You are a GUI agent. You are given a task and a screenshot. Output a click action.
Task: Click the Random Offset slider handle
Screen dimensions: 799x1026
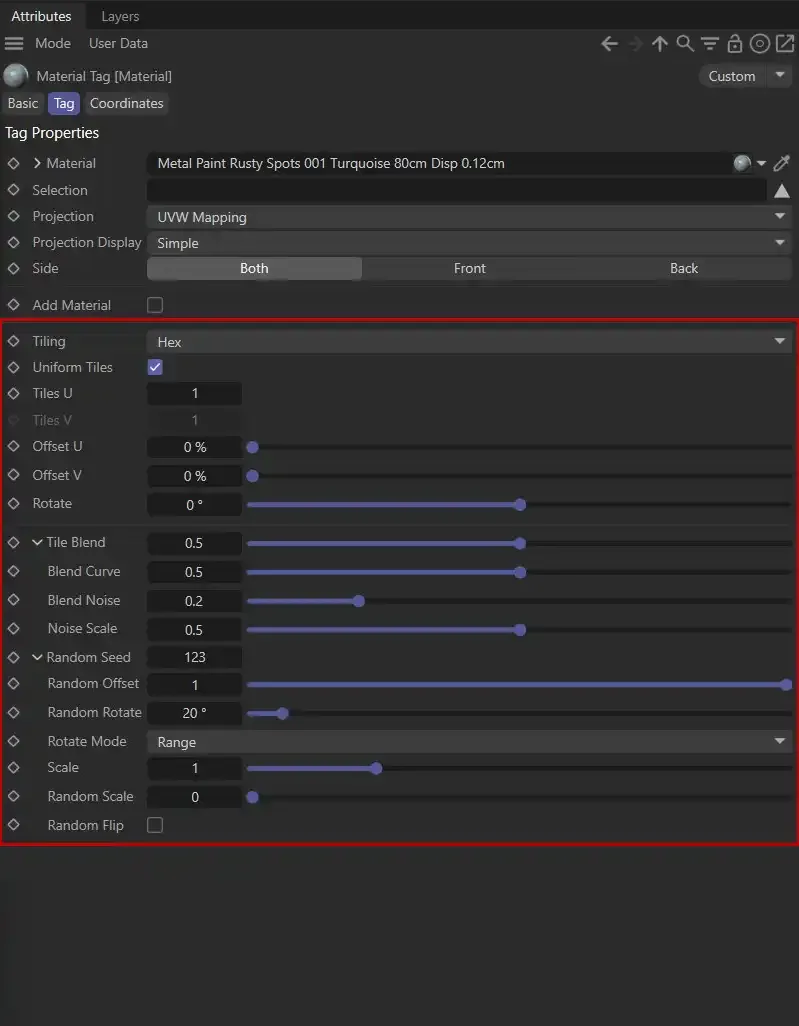click(787, 685)
